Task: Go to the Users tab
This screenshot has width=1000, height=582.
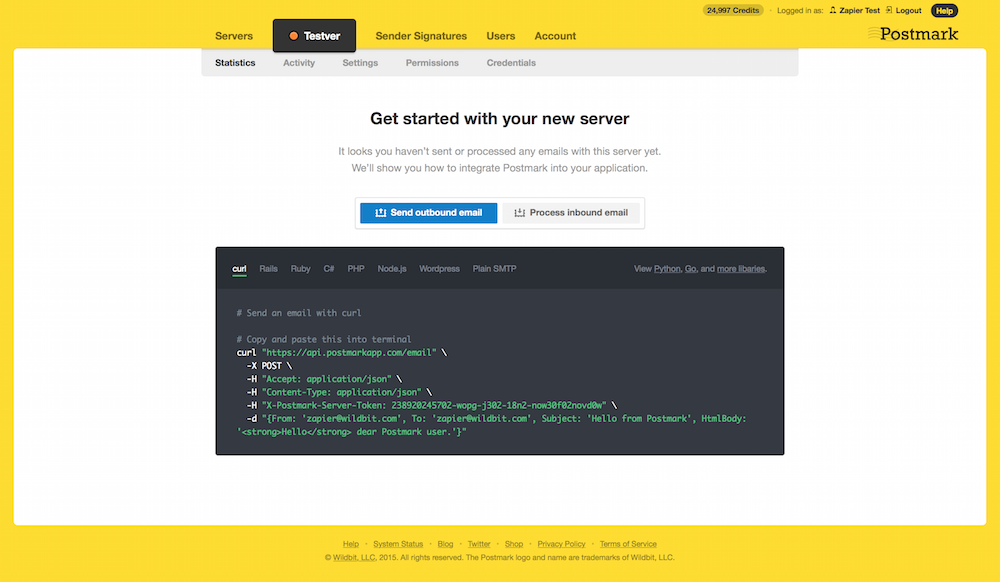Action: (x=501, y=36)
